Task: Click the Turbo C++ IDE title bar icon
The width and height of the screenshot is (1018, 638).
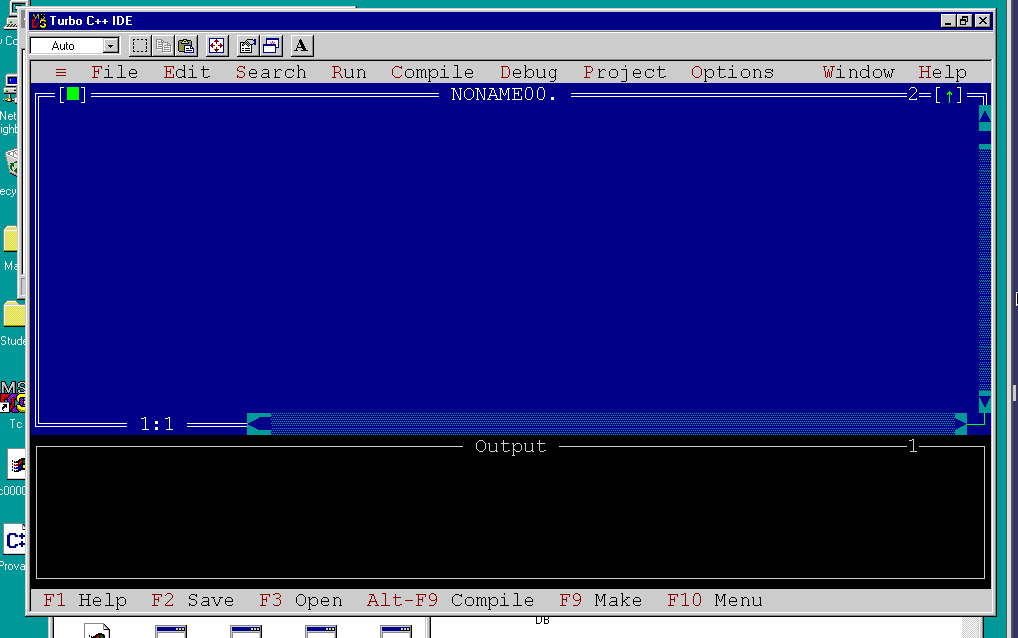Action: (39, 21)
